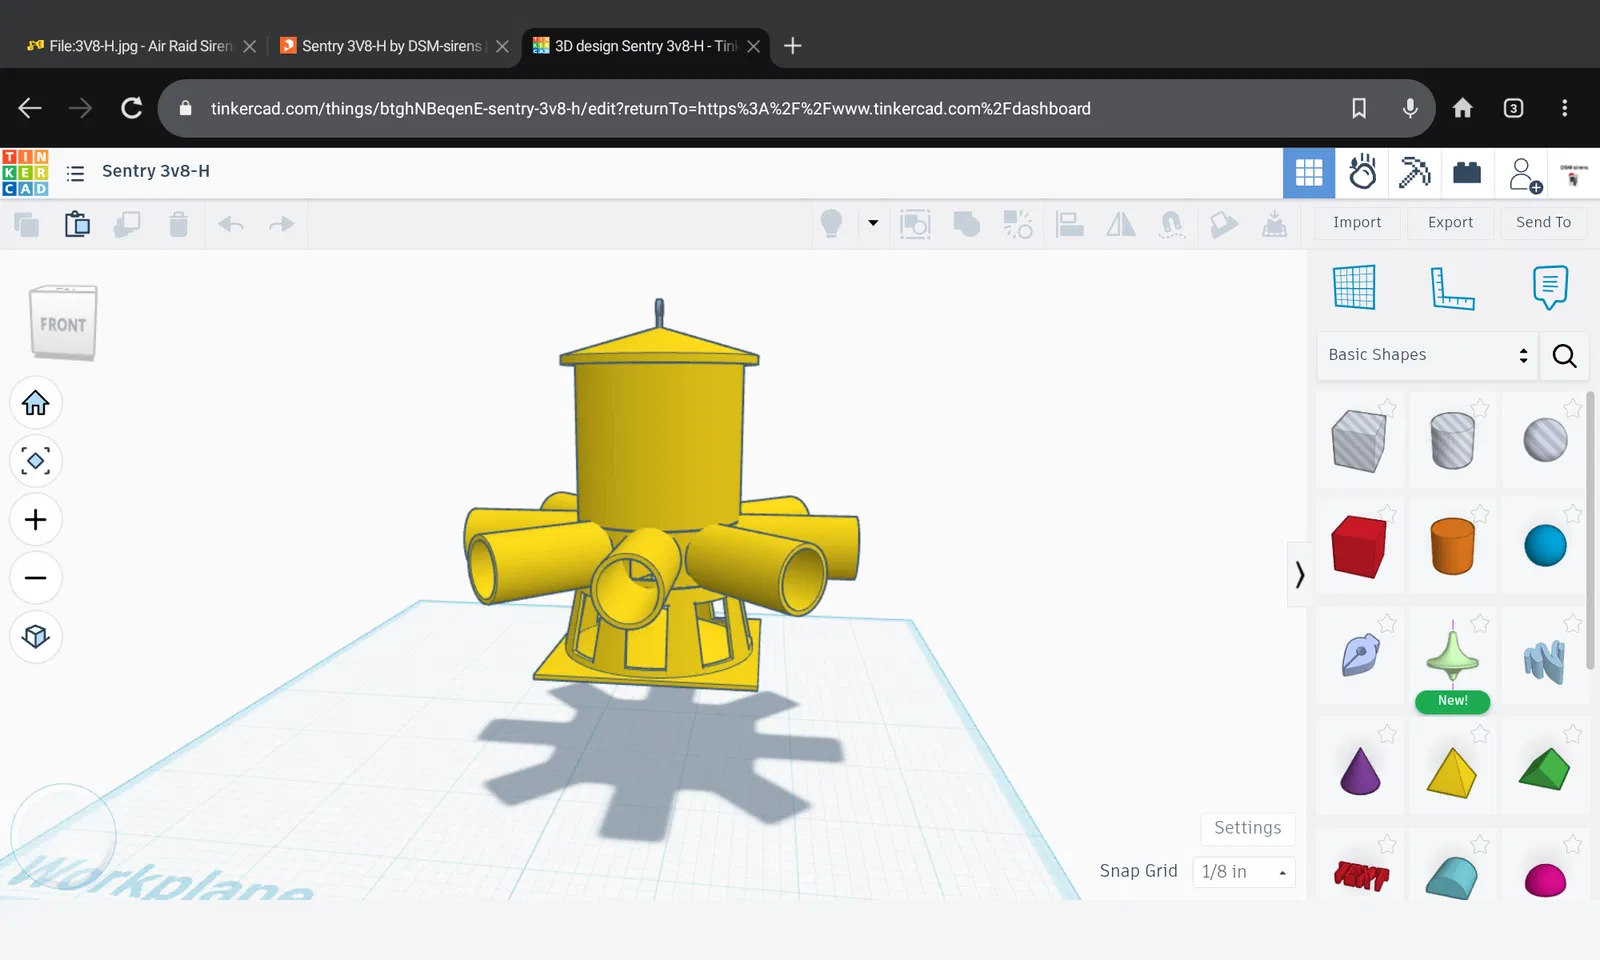1600x960 pixels.
Task: Click the browser address bar URL
Action: pos(650,108)
